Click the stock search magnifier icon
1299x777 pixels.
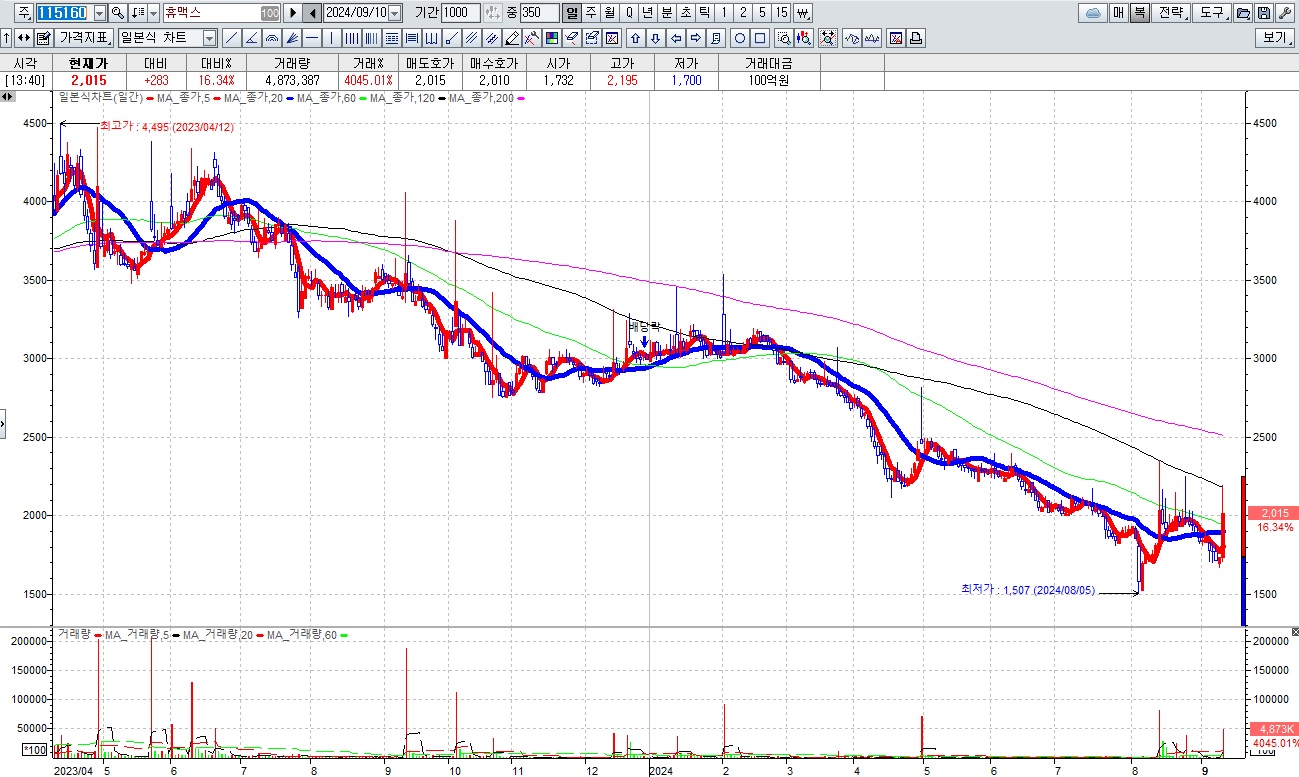coord(117,13)
